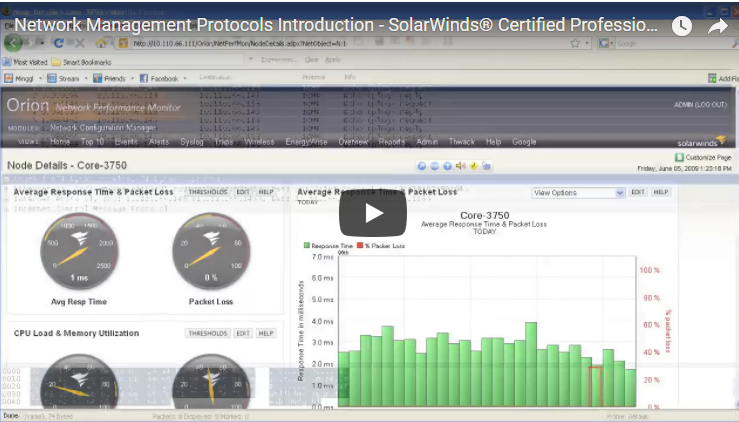Open the Overview view
This screenshot has height=422, width=739.
(353, 141)
